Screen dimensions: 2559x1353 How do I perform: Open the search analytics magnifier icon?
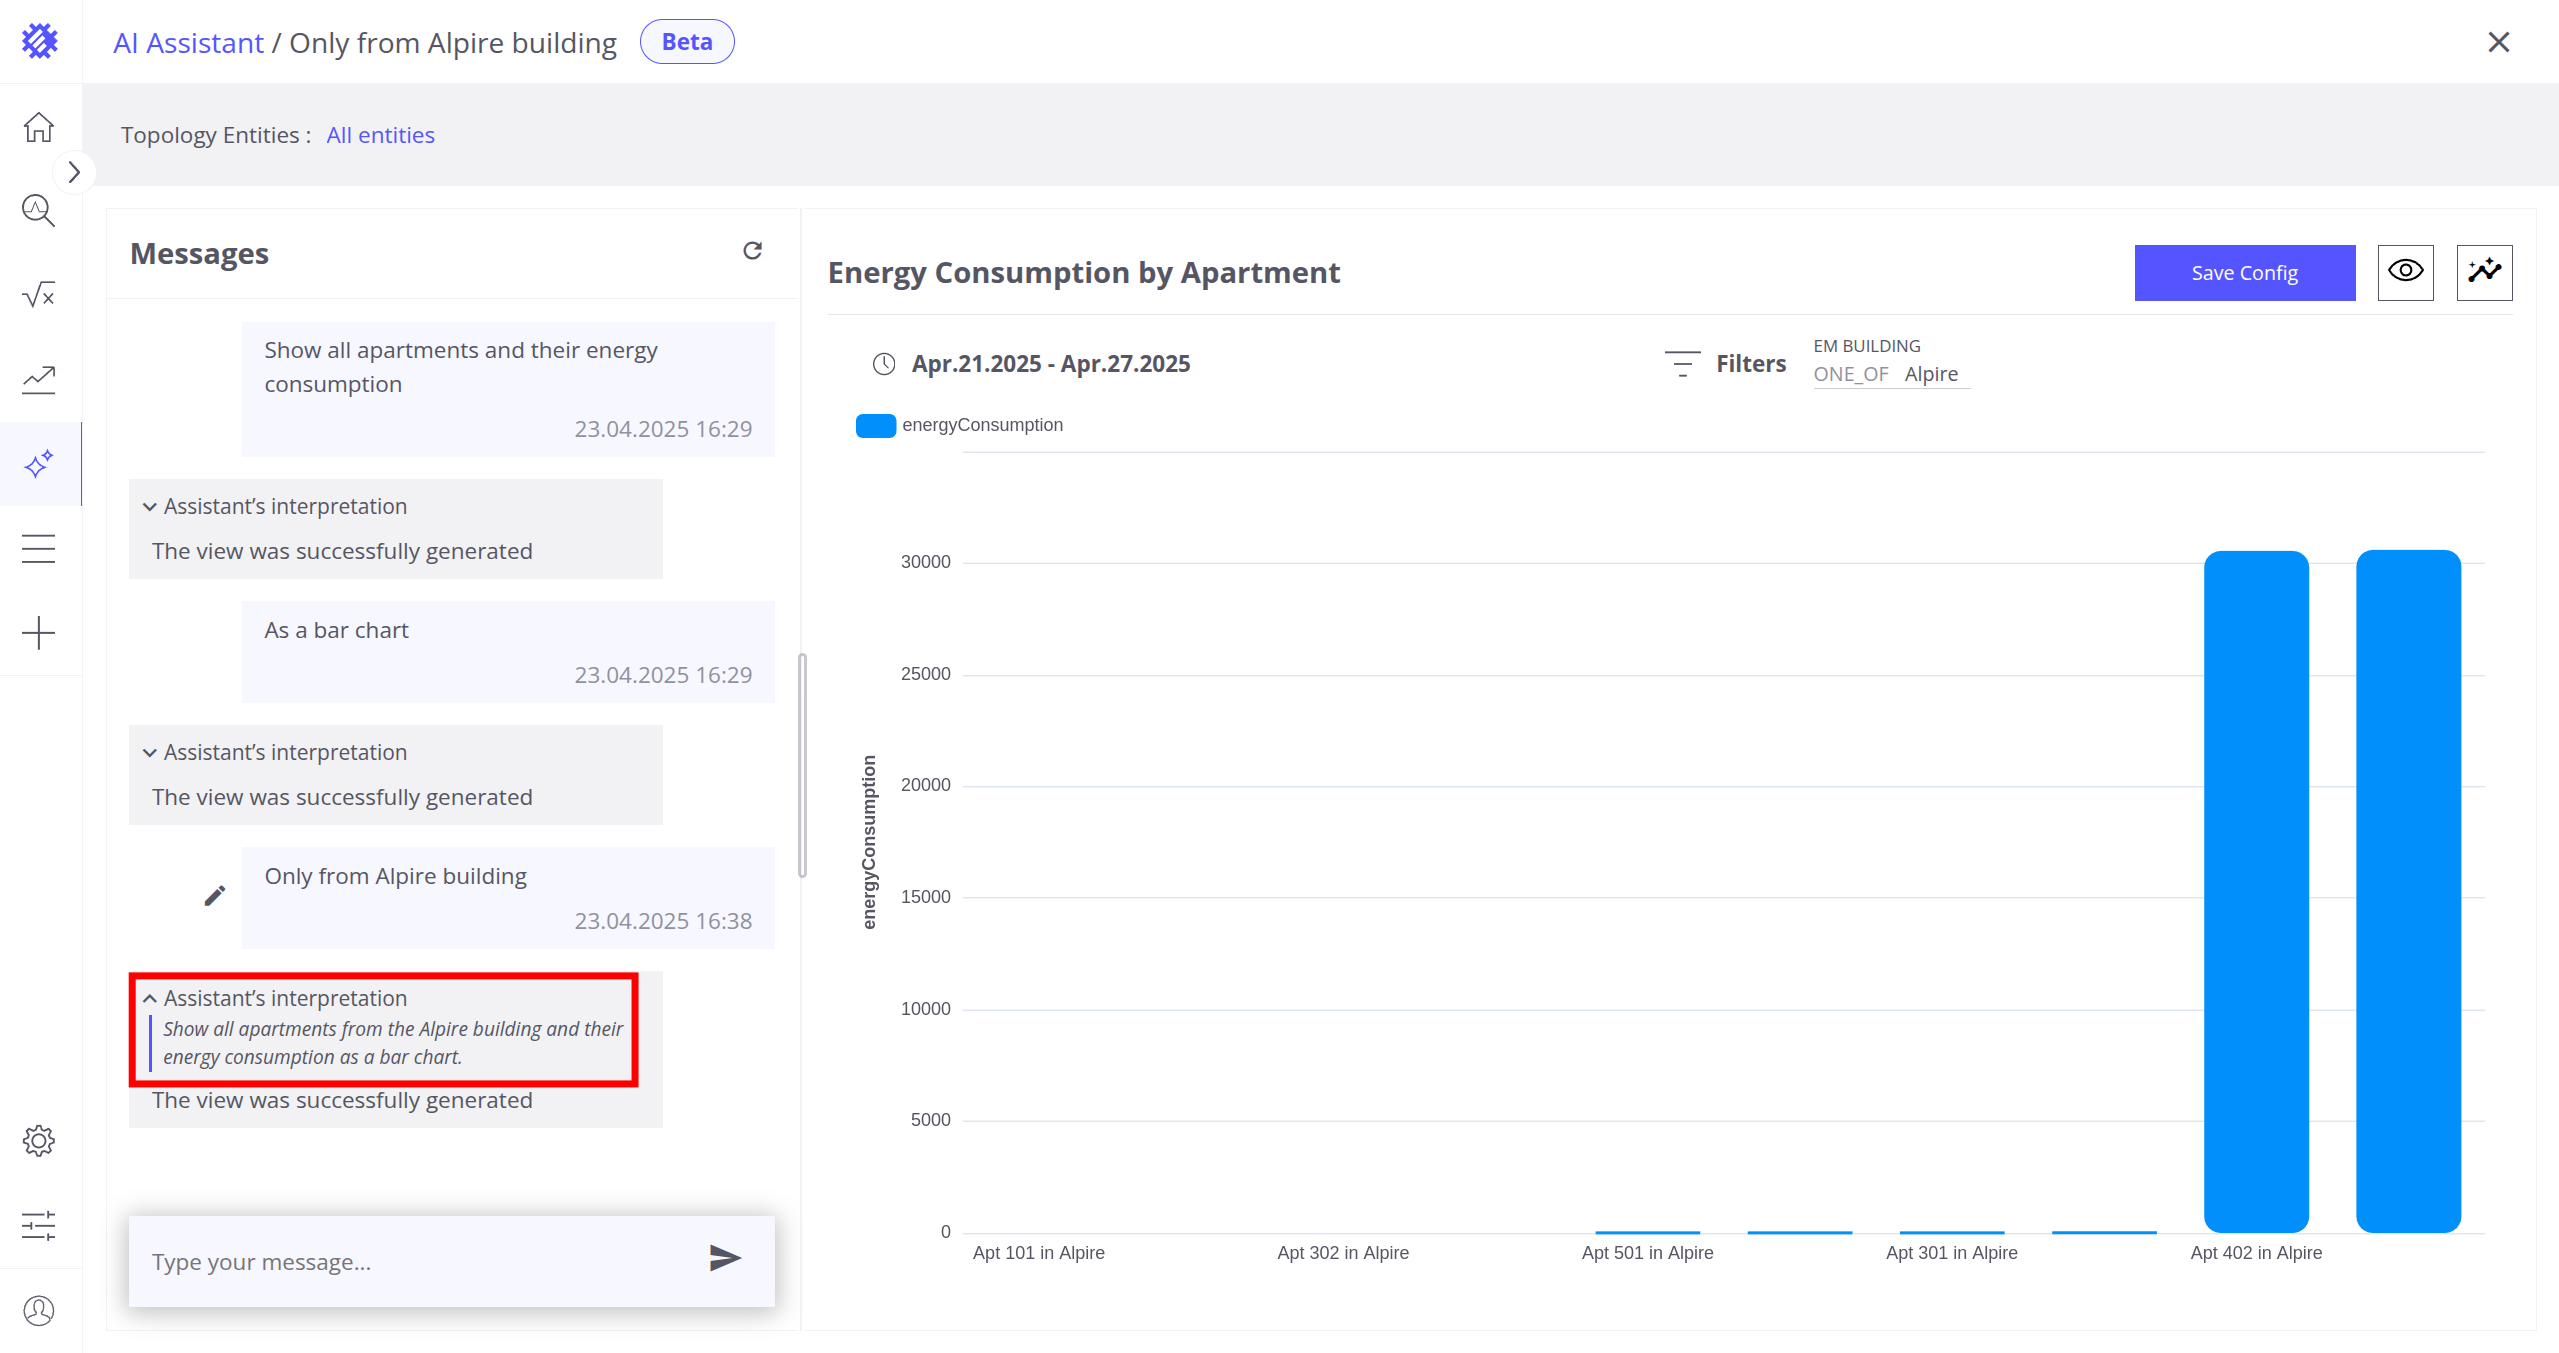click(39, 211)
